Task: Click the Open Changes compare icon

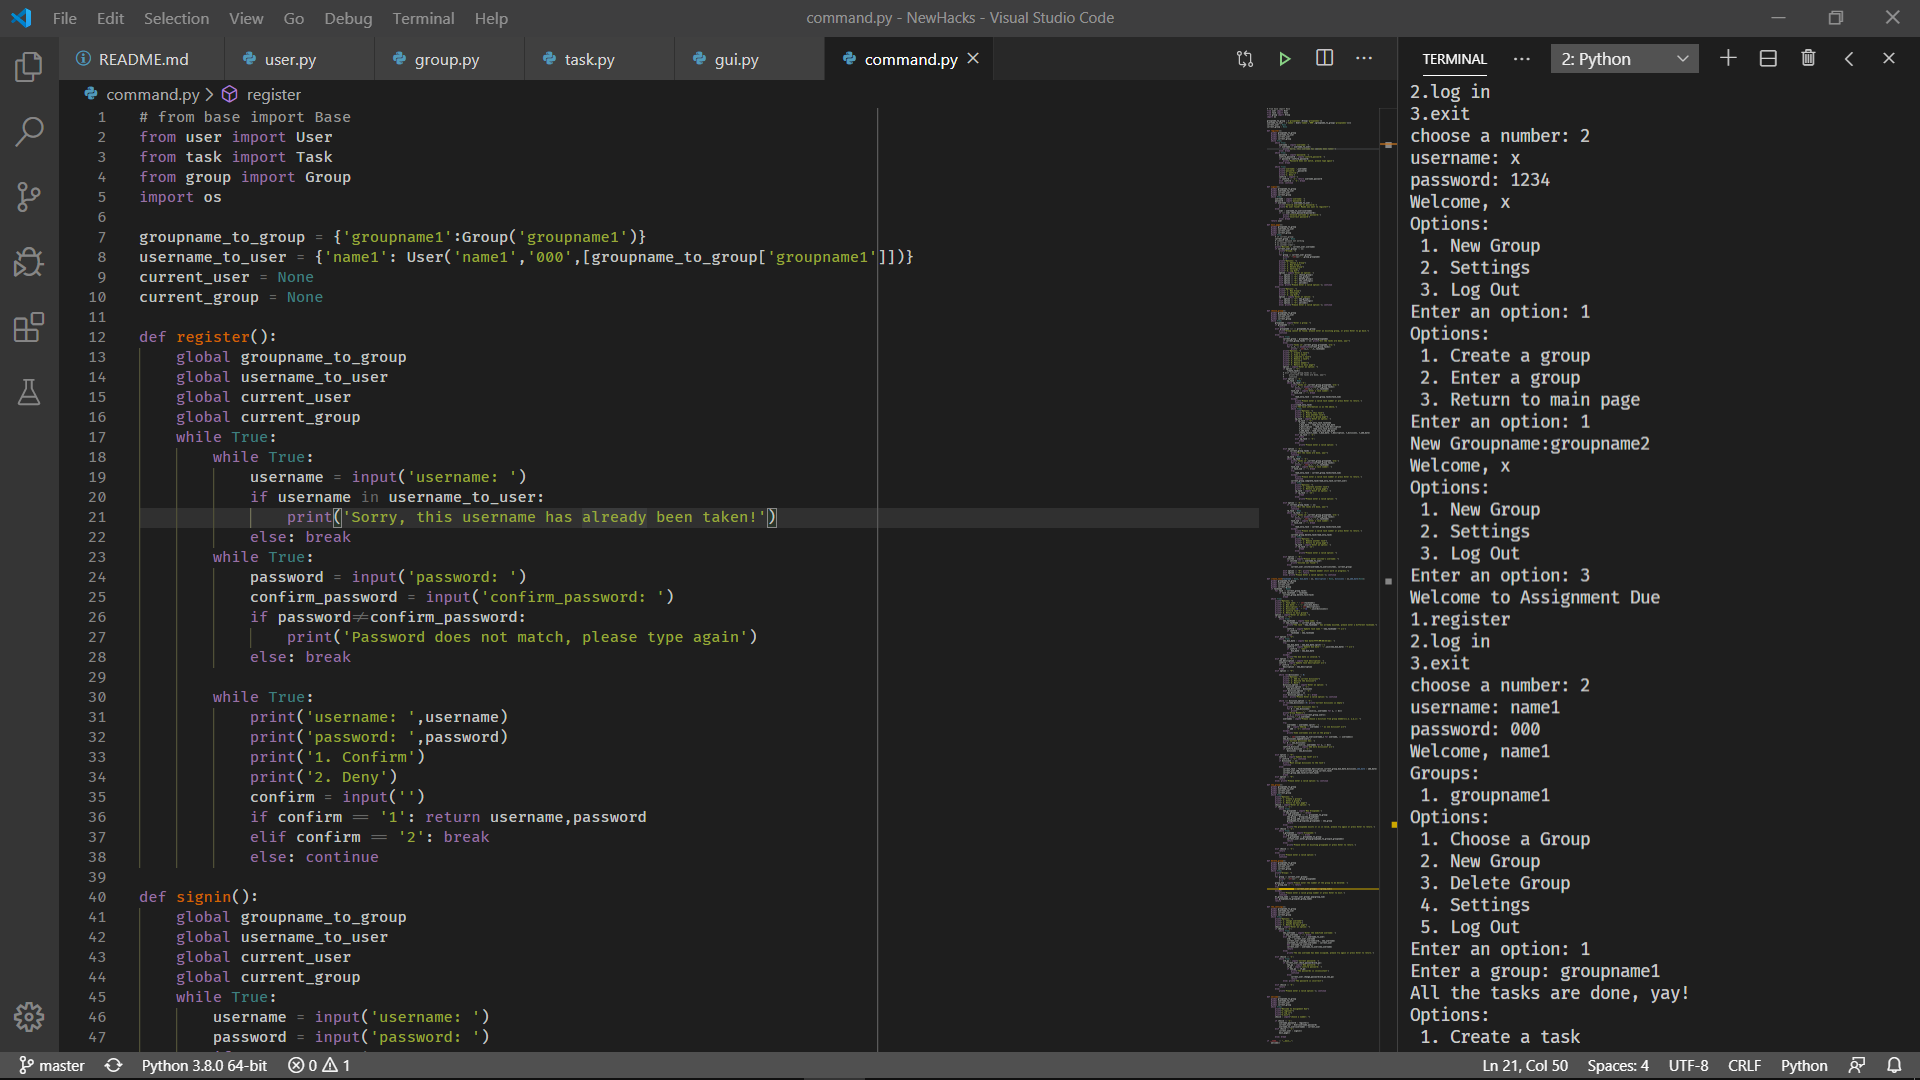Action: click(x=1245, y=59)
